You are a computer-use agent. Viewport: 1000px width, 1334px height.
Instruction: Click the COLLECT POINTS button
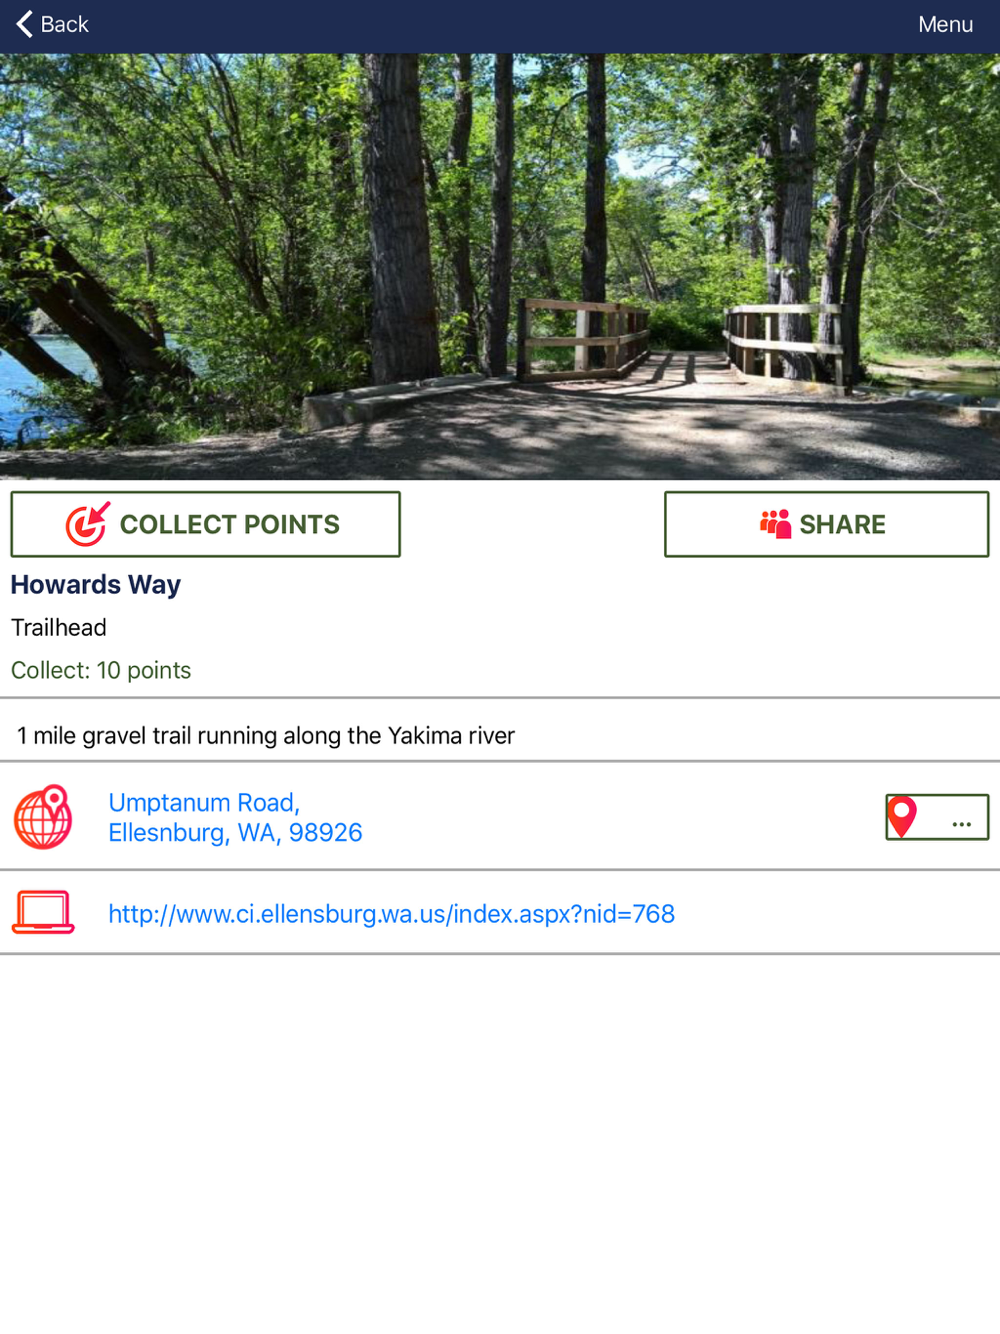click(205, 524)
